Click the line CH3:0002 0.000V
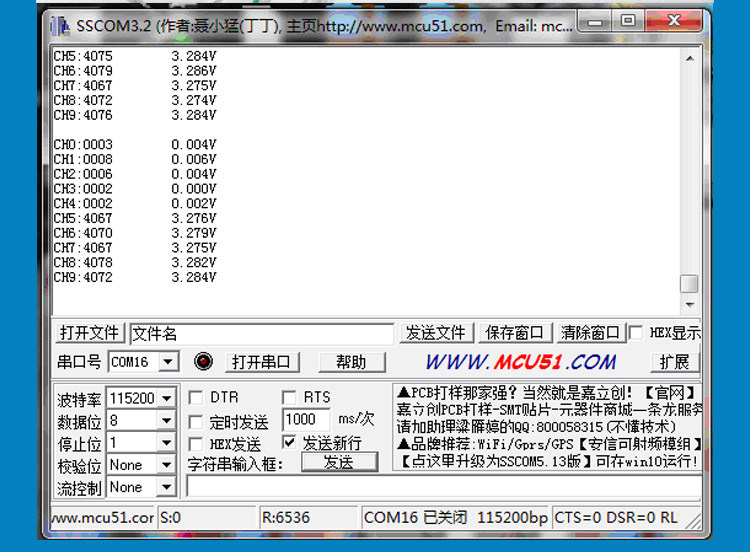 (x=135, y=188)
